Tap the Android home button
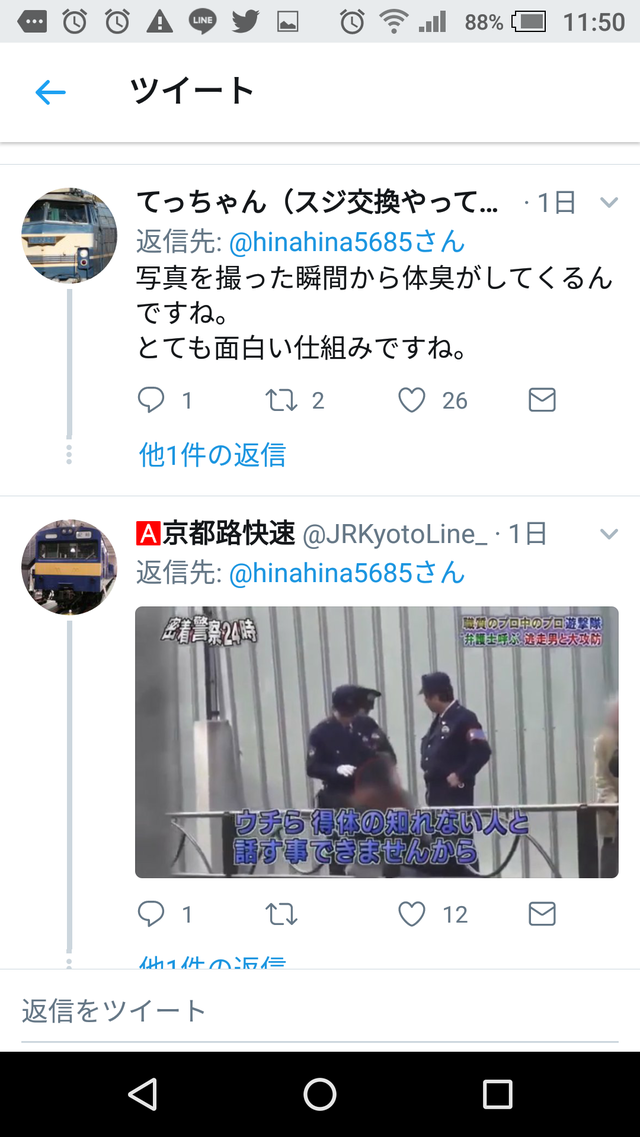Image resolution: width=640 pixels, height=1137 pixels. pyautogui.click(x=320, y=1093)
